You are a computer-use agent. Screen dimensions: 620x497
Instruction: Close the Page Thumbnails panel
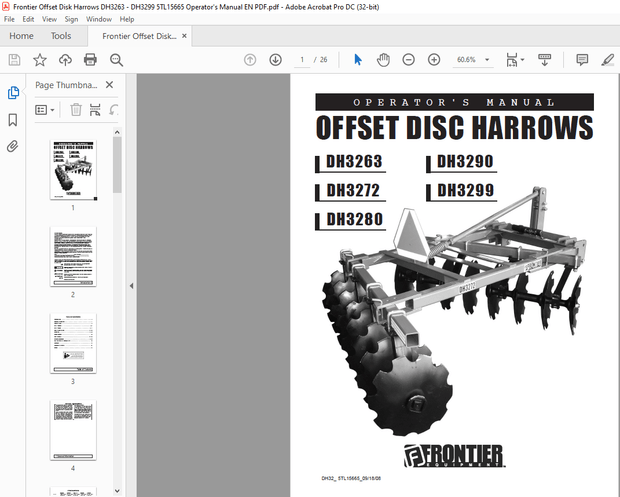coord(110,85)
